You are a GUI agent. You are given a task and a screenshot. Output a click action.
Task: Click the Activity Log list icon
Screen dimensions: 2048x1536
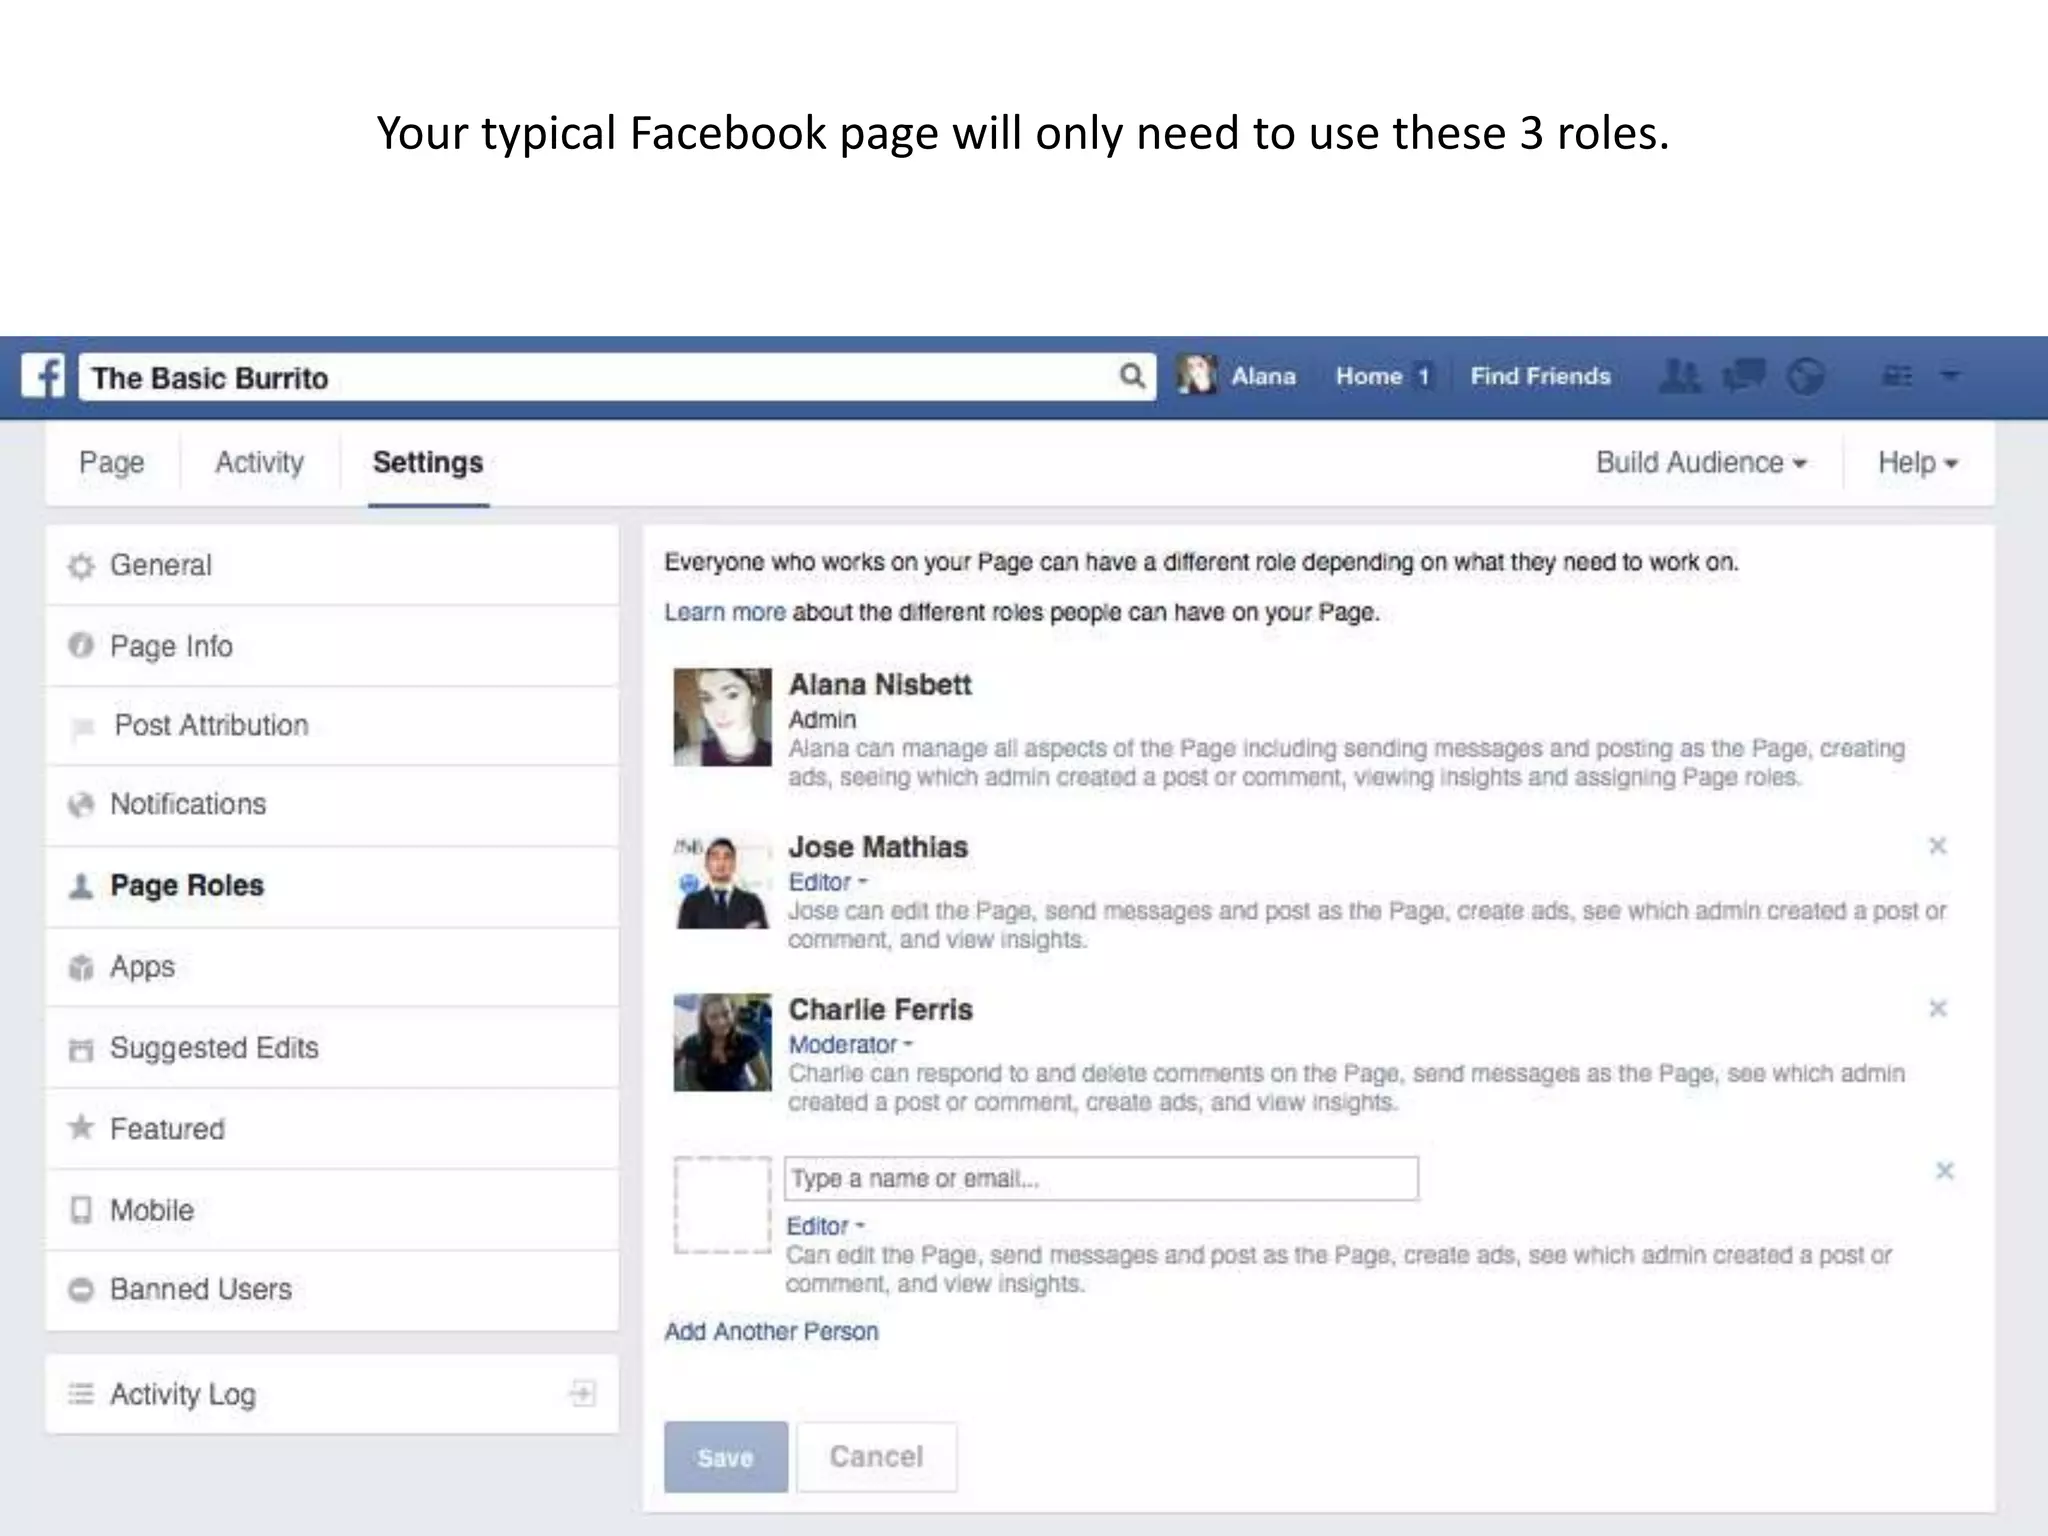tap(81, 1393)
